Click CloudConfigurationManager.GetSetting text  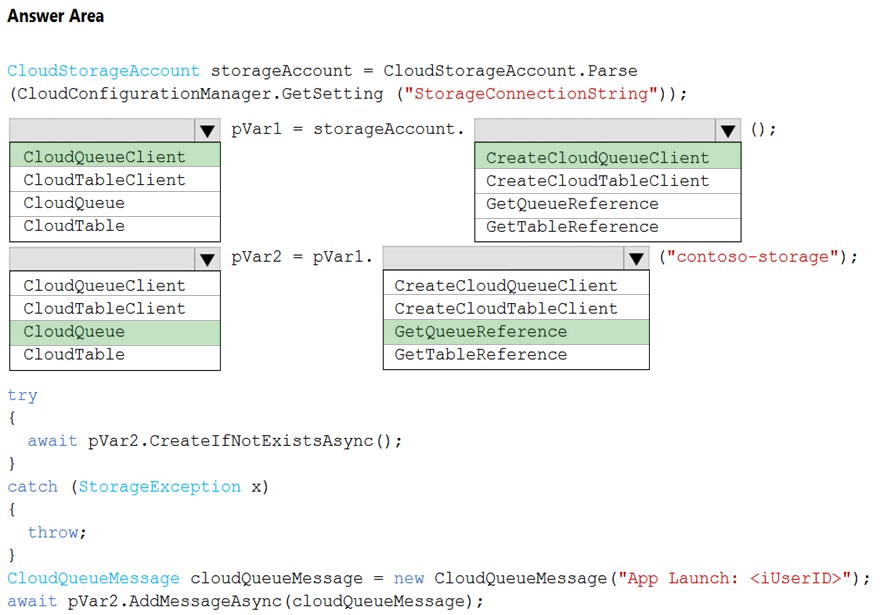coord(200,94)
